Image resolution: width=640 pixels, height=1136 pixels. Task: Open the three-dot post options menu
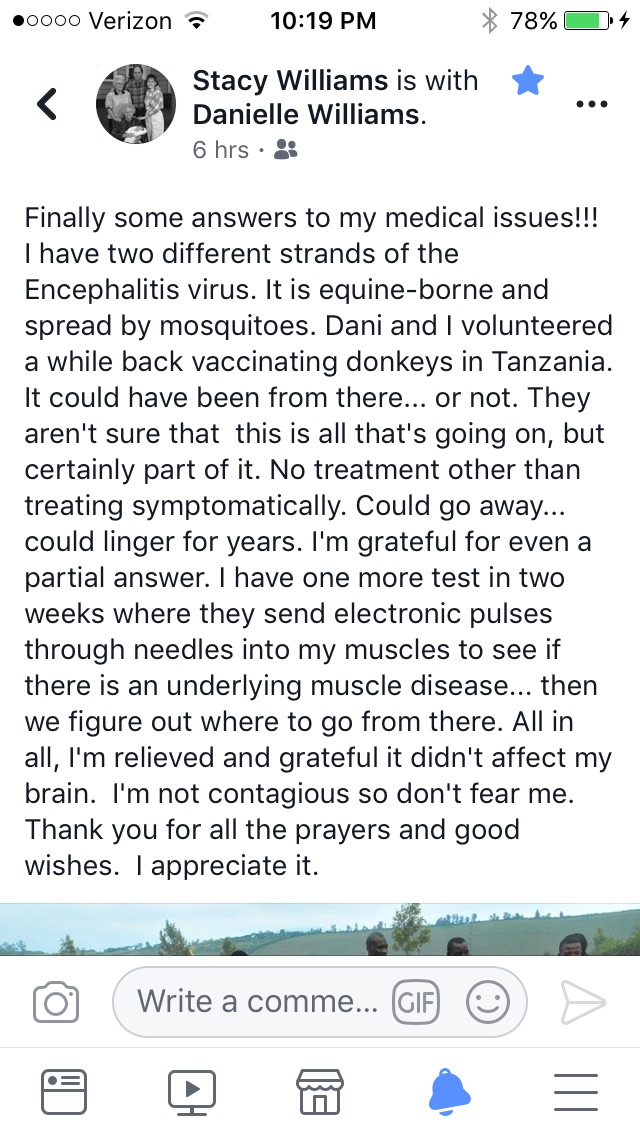592,104
